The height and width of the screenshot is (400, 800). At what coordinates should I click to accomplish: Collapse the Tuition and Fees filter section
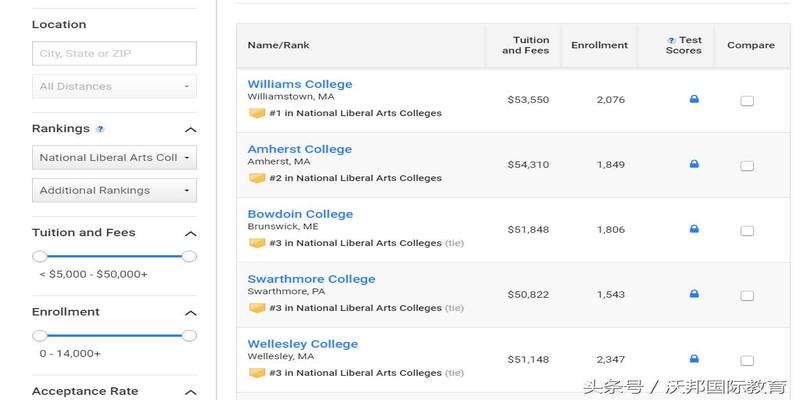pyautogui.click(x=190, y=234)
